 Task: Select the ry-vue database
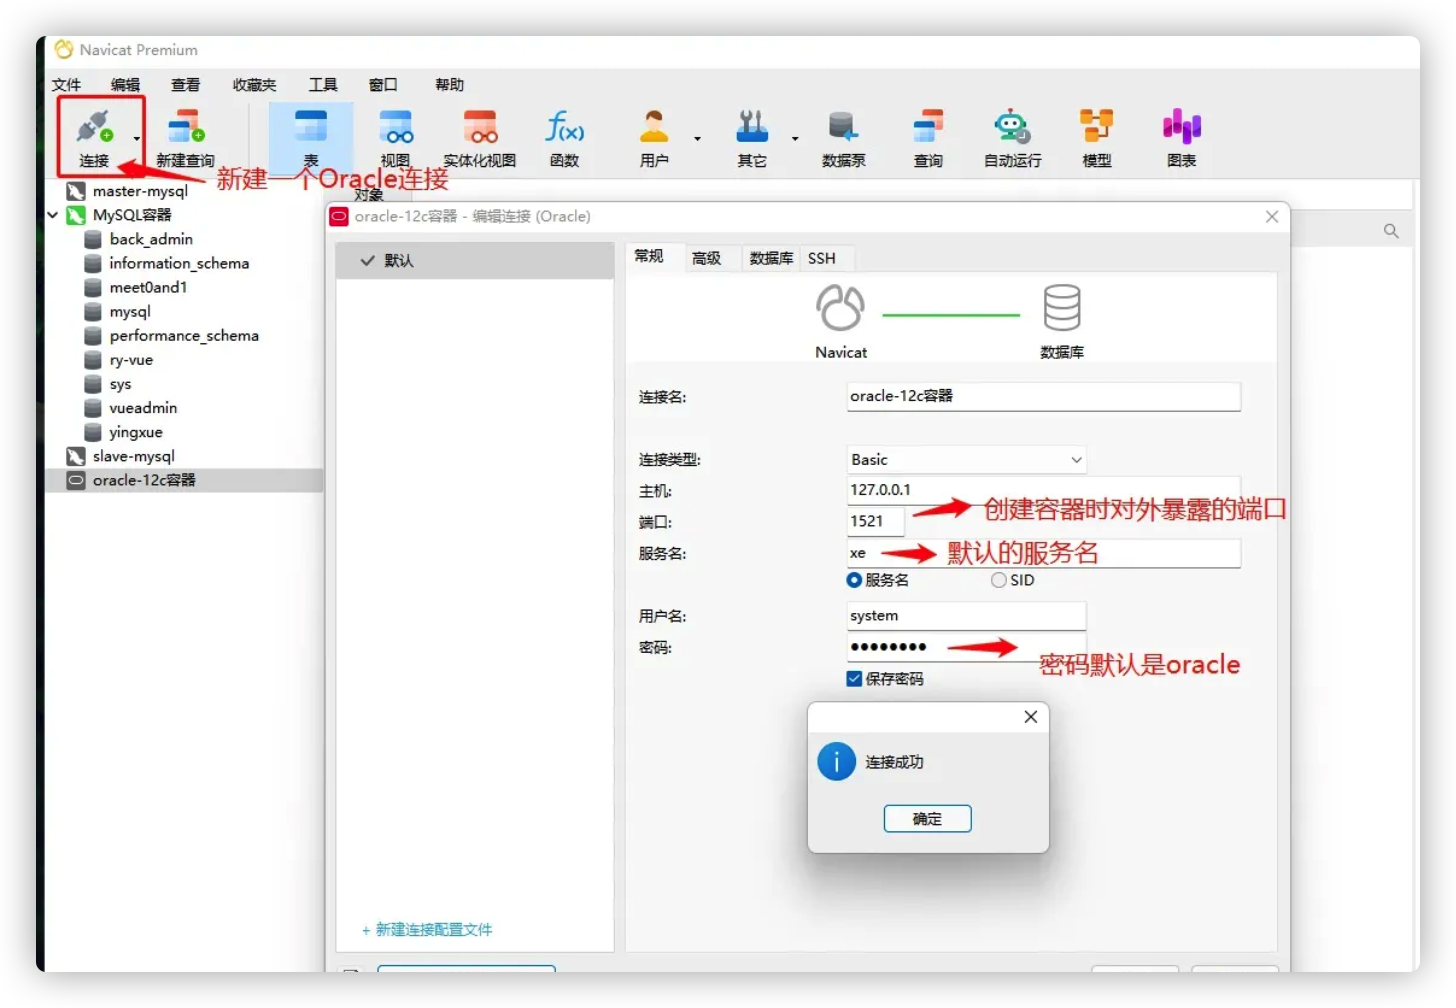131,360
